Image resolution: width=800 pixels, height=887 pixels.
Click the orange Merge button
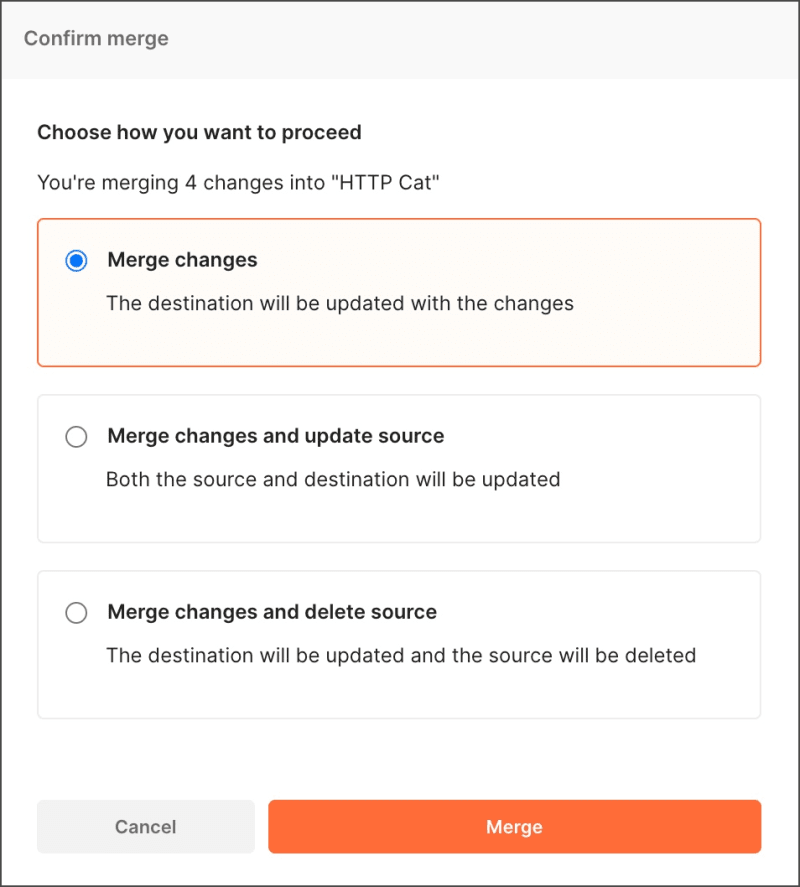(x=514, y=827)
